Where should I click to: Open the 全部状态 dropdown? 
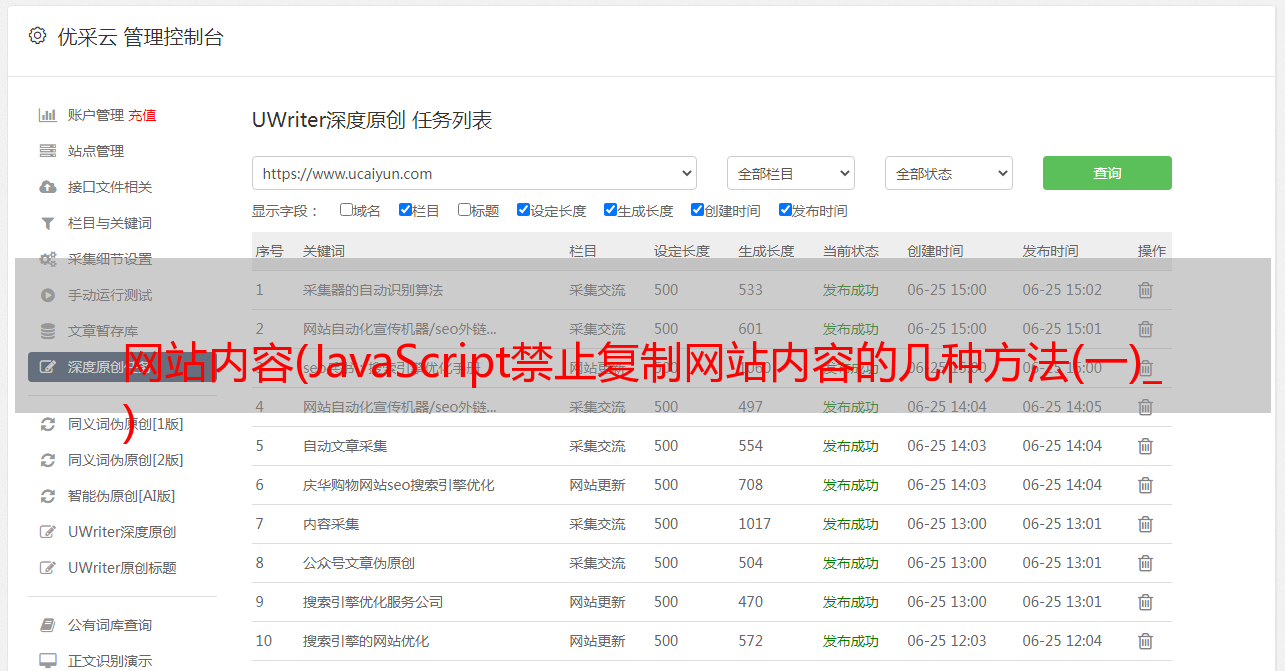(x=949, y=173)
